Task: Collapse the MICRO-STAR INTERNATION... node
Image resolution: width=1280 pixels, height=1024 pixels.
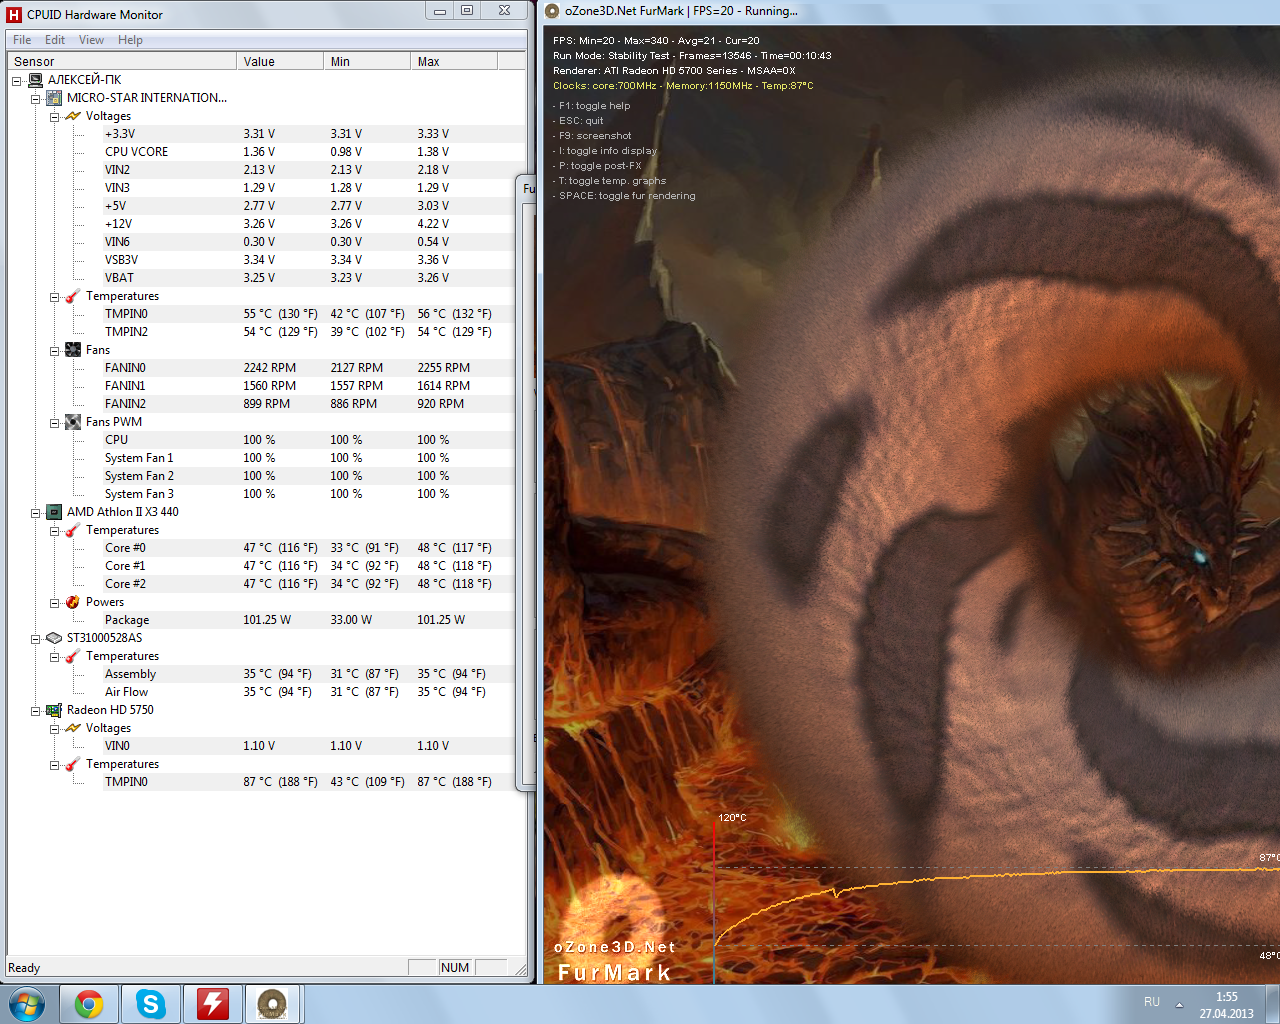Action: (35, 98)
